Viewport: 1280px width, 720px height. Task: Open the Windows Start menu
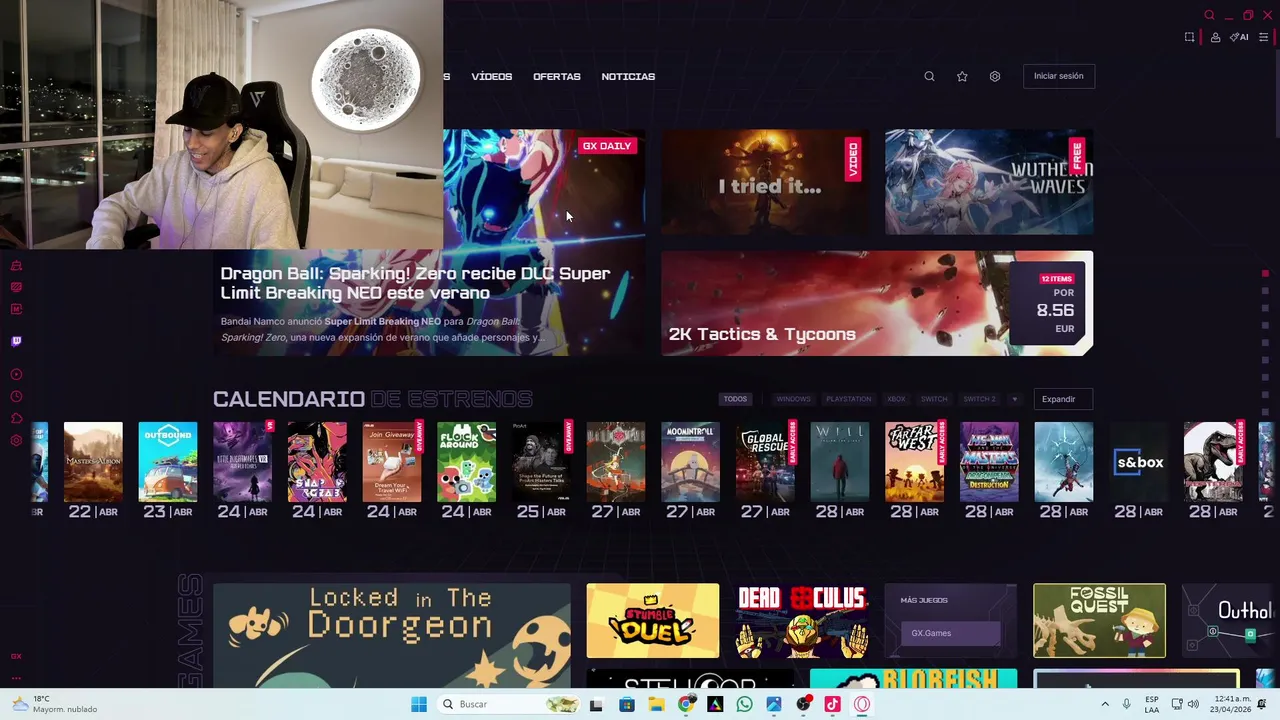419,704
